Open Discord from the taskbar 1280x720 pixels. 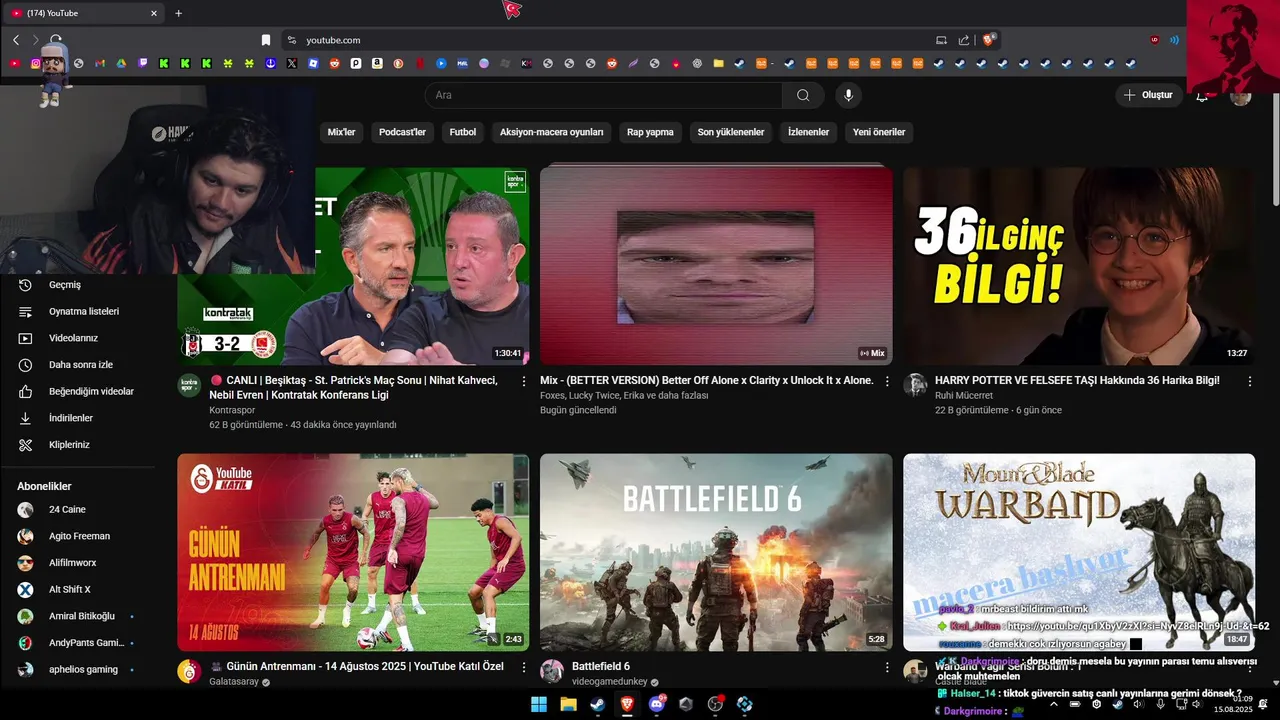656,704
